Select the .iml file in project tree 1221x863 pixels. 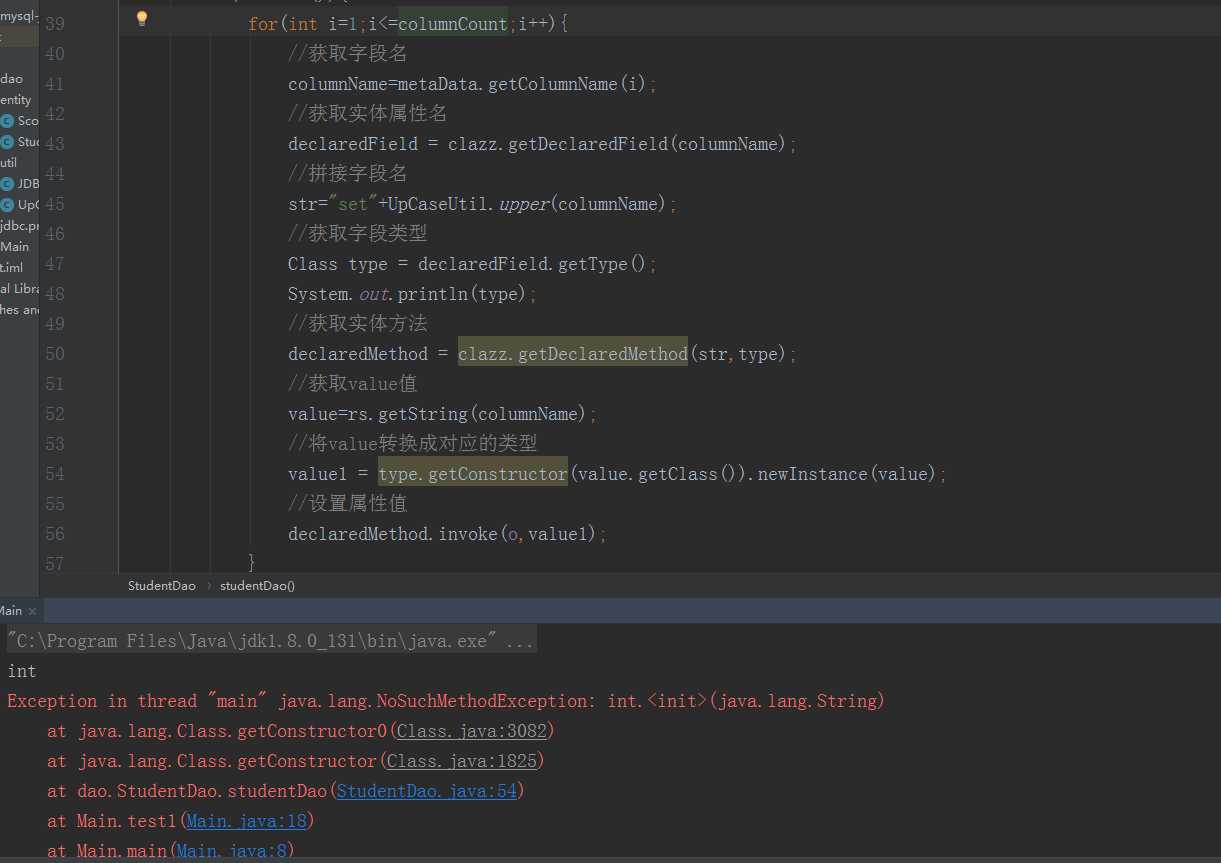(x=12, y=268)
